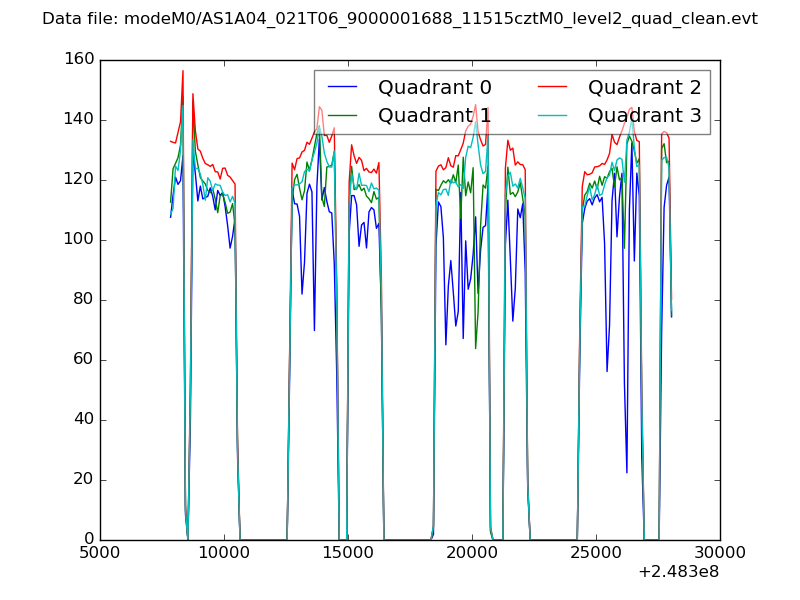This screenshot has width=800, height=600.
Task: Click the Quadrant 2 legend label
Action: point(644,87)
